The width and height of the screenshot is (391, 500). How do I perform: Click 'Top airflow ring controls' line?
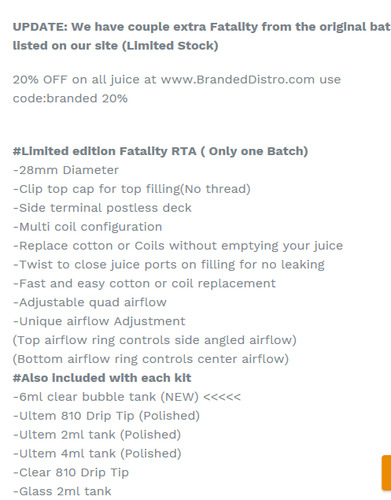point(154,340)
